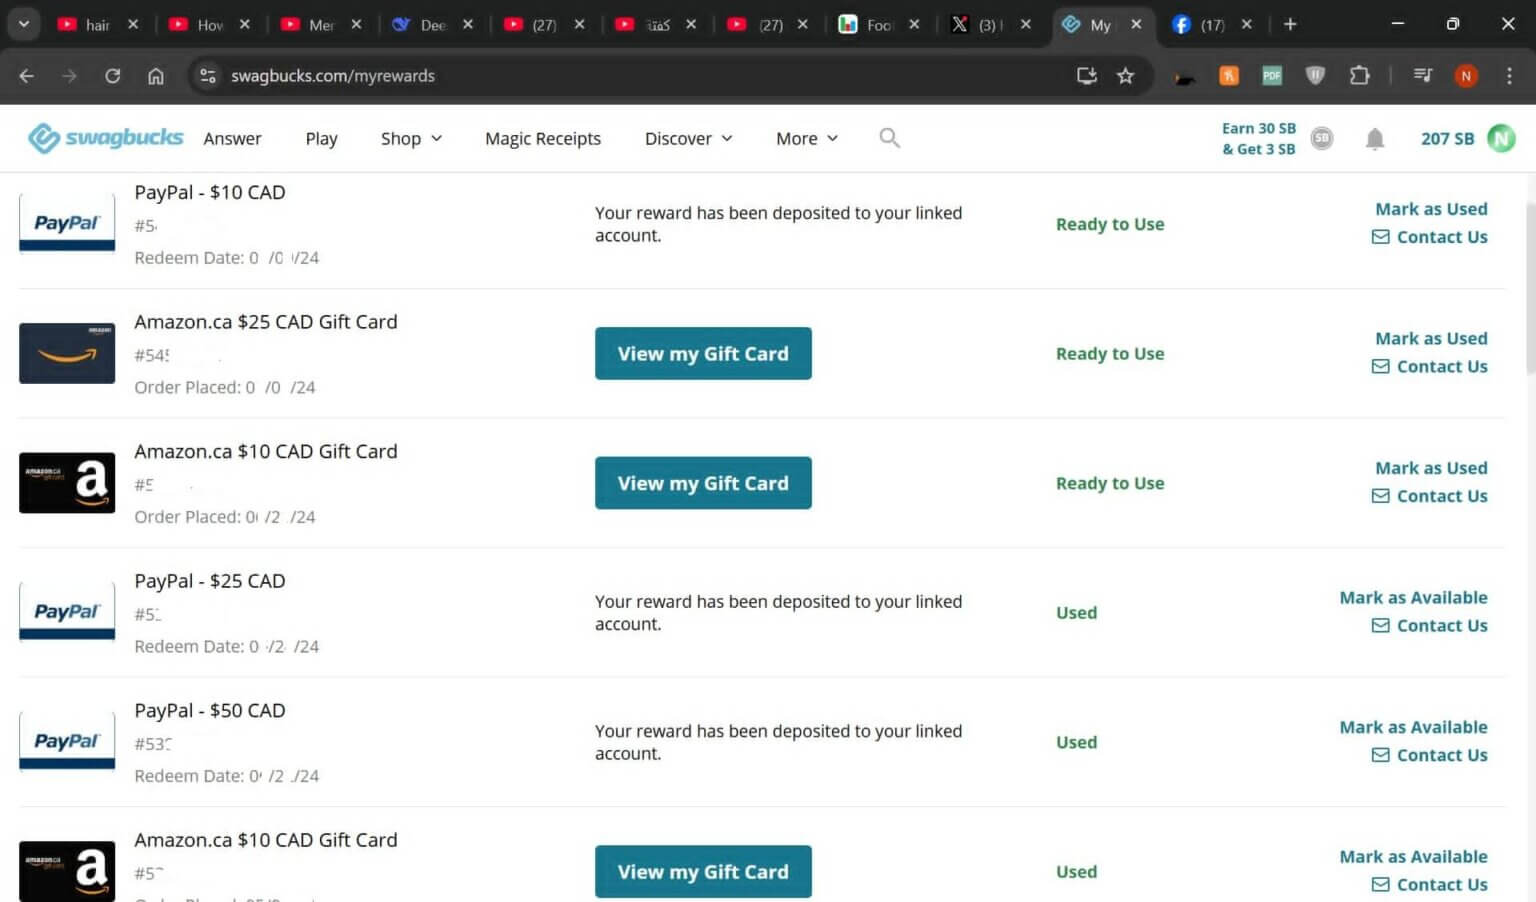Click the Amazon.ca $25 CAD card thumbnail

point(67,353)
